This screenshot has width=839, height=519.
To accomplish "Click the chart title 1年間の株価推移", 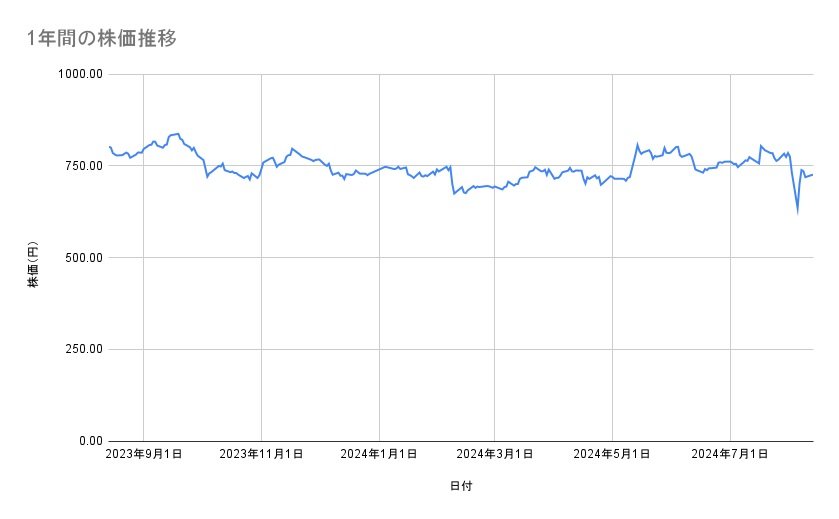I will [x=103, y=39].
